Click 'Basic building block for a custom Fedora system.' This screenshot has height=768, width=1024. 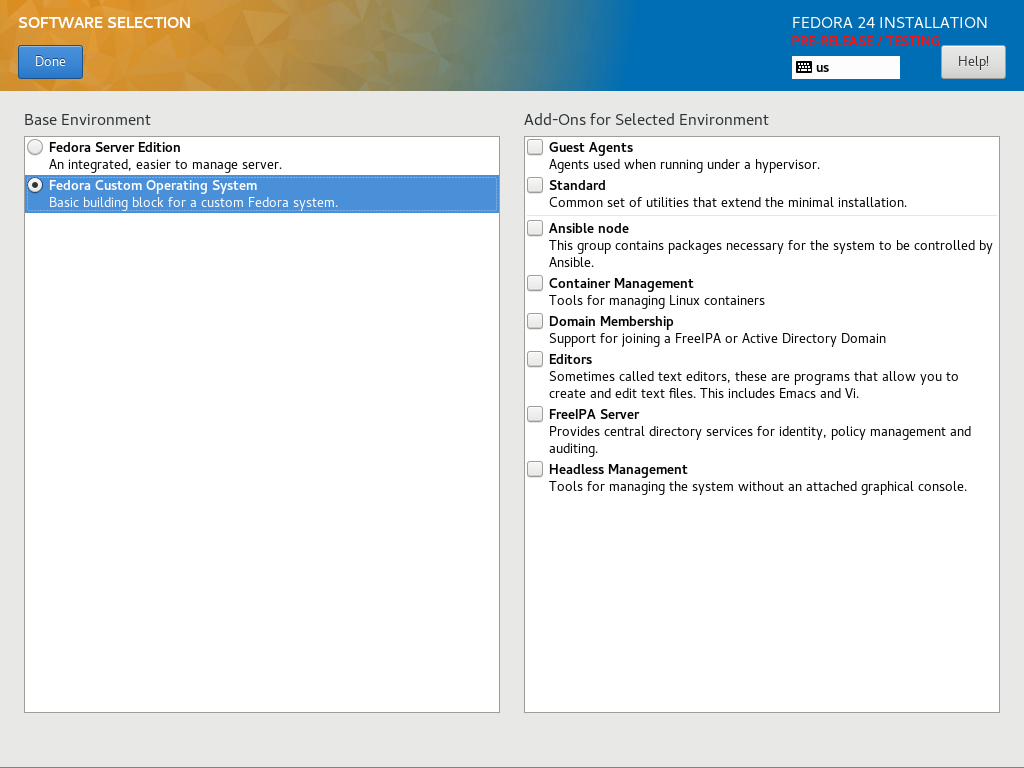point(193,202)
